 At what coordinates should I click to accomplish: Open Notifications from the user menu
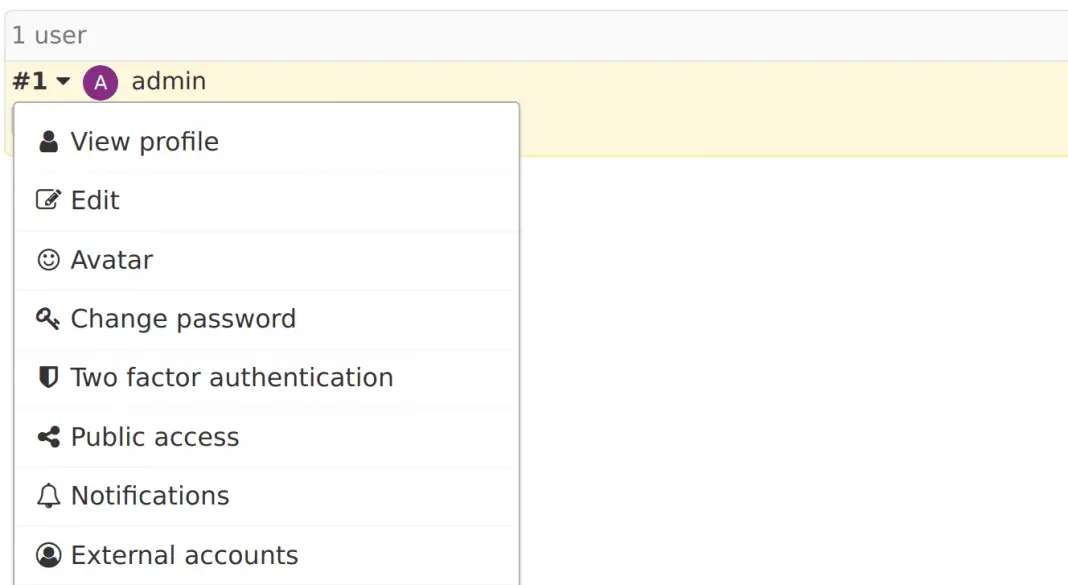(148, 495)
